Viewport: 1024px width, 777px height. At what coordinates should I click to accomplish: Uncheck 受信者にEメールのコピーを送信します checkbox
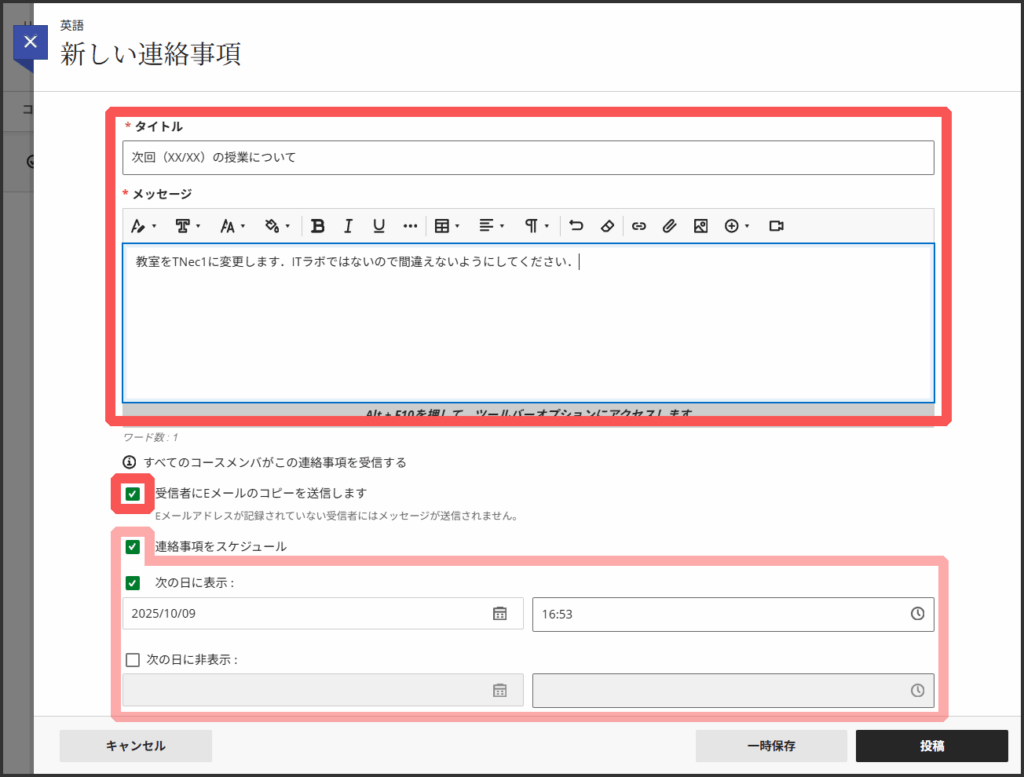(132, 493)
